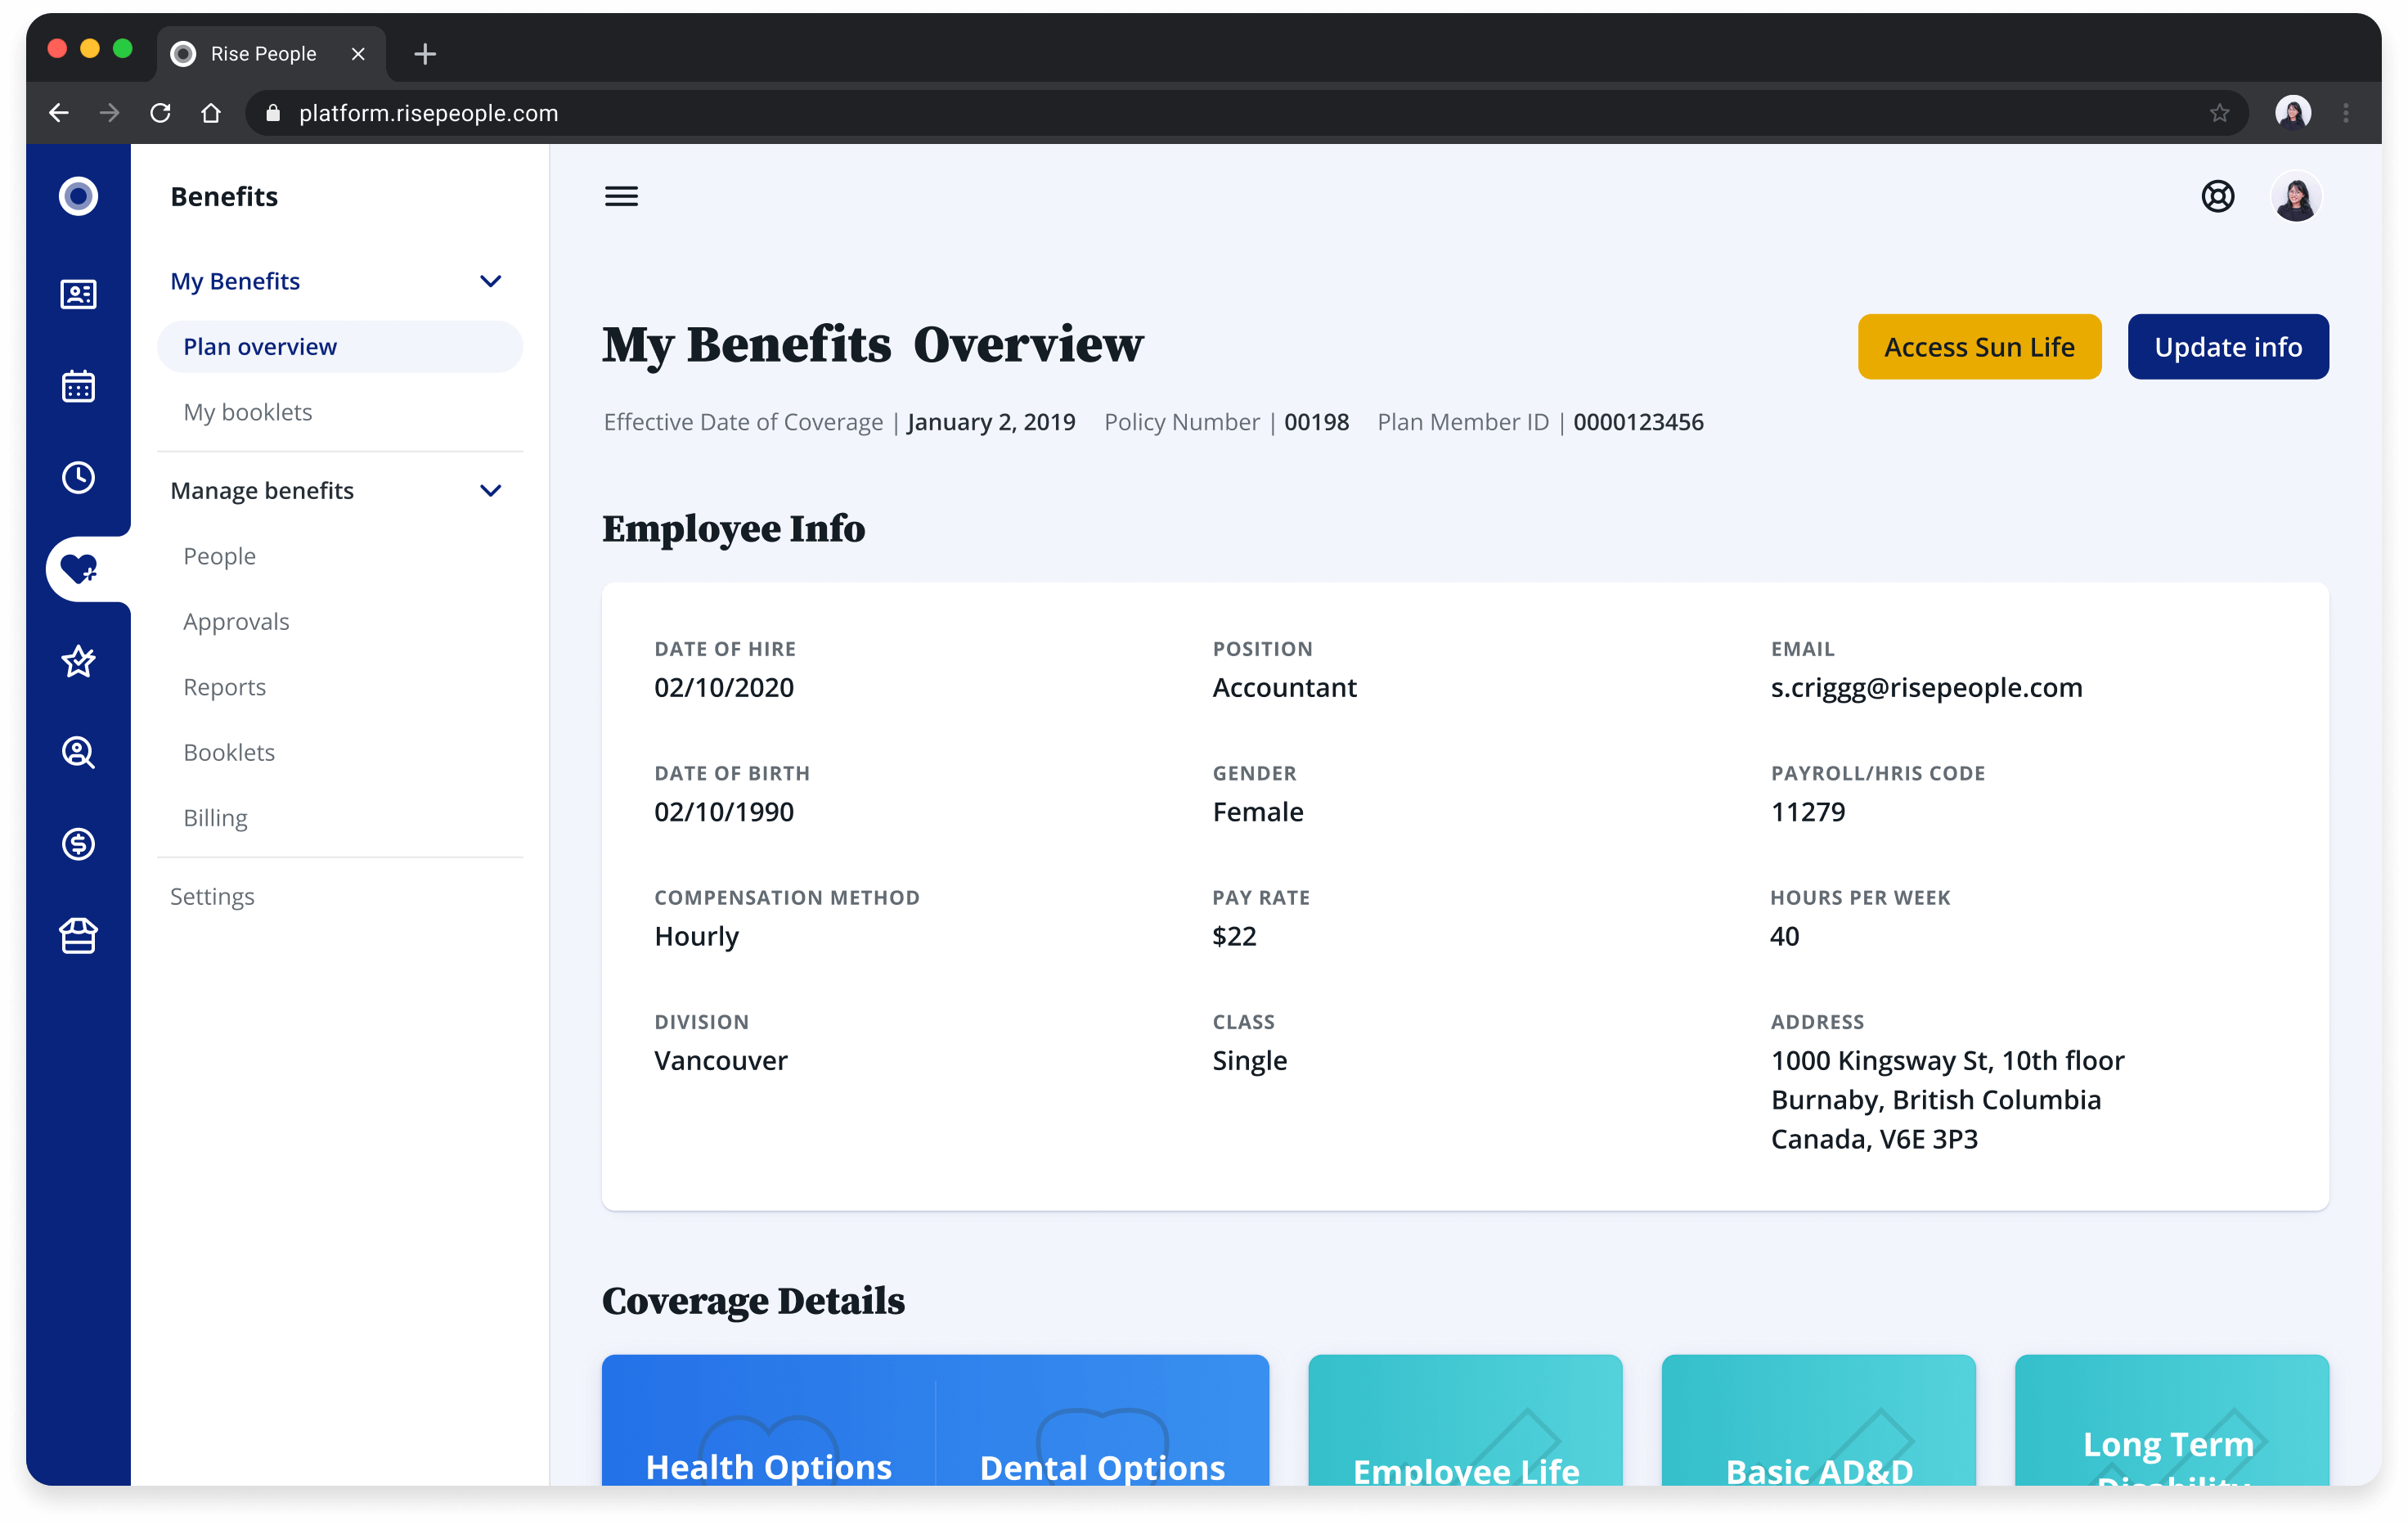The height and width of the screenshot is (1525, 2408).
Task: Select the heart Benefits sidebar icon
Action: click(78, 569)
